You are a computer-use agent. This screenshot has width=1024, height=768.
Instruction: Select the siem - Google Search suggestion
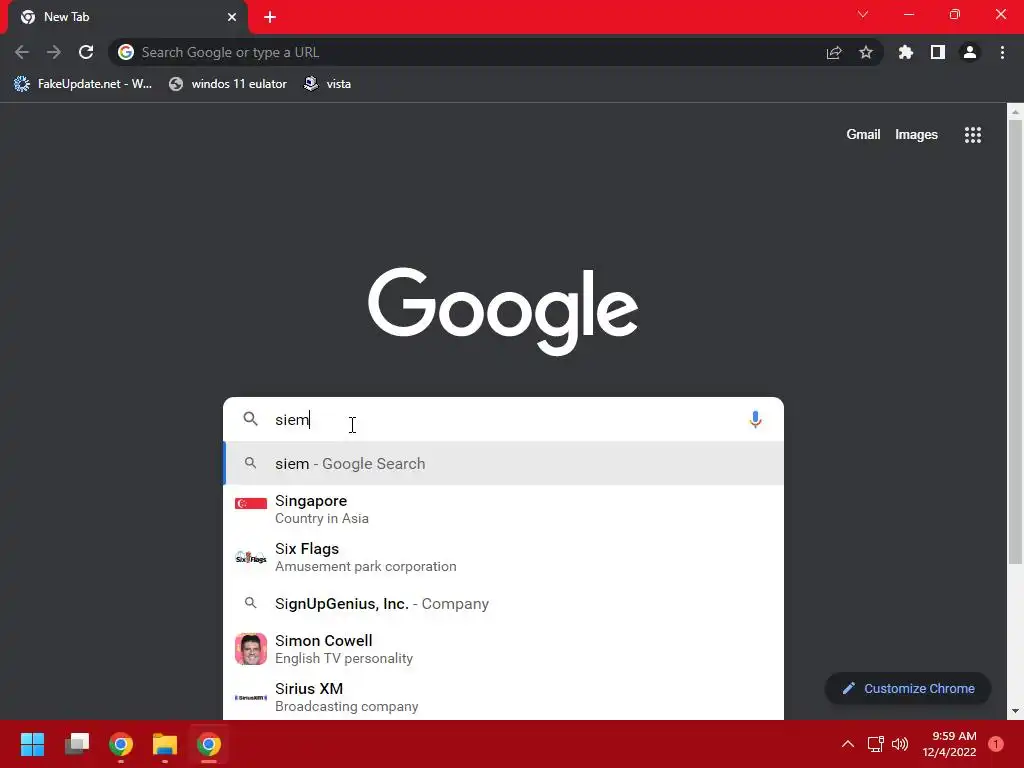pyautogui.click(x=503, y=463)
